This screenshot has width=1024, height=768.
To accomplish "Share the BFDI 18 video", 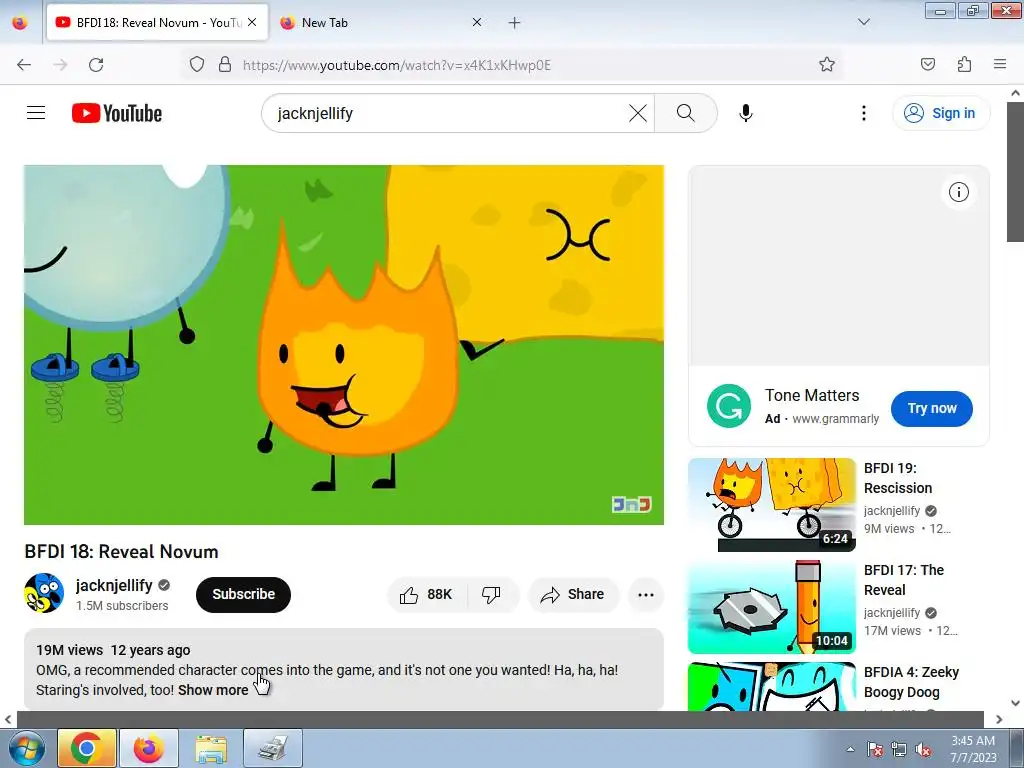I will click(x=573, y=594).
